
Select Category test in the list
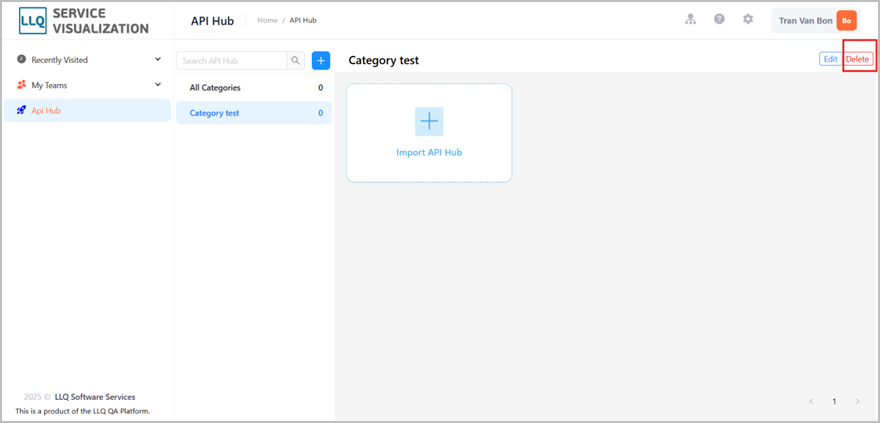click(254, 113)
